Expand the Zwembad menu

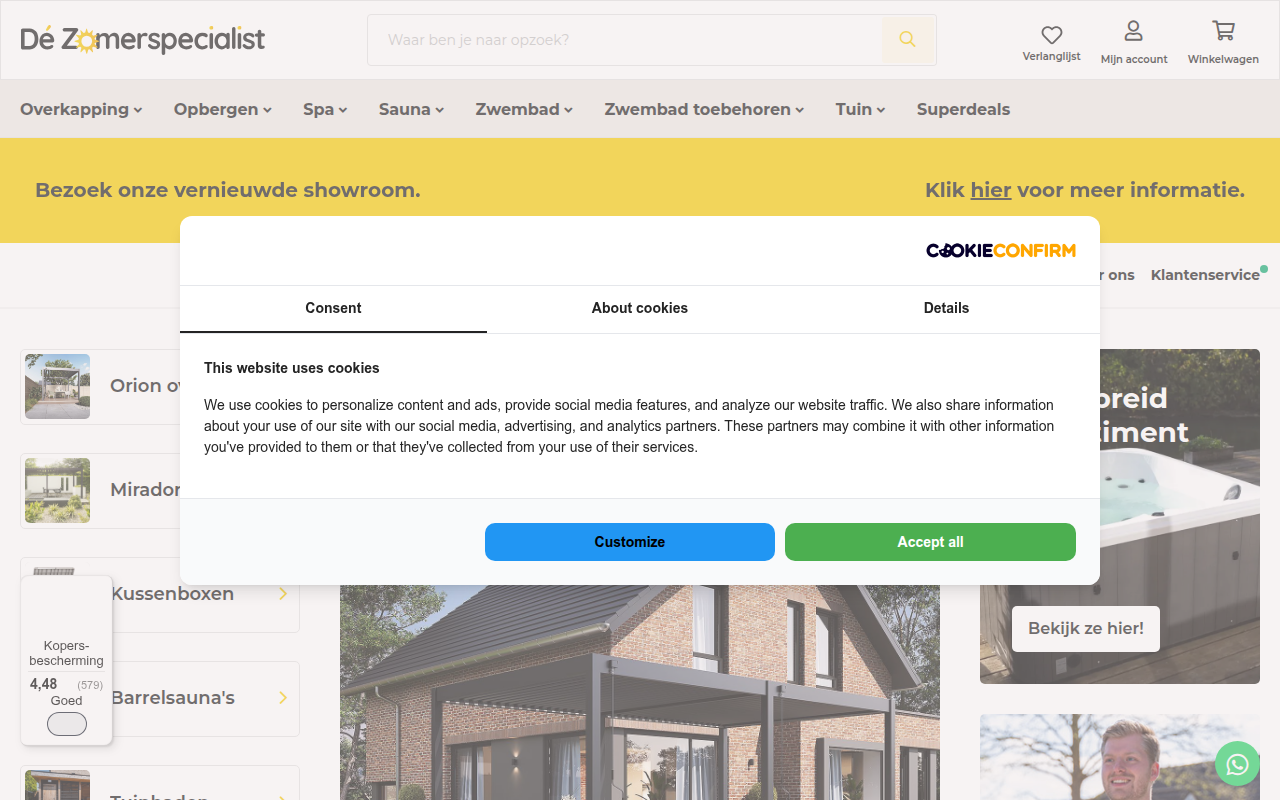point(524,109)
